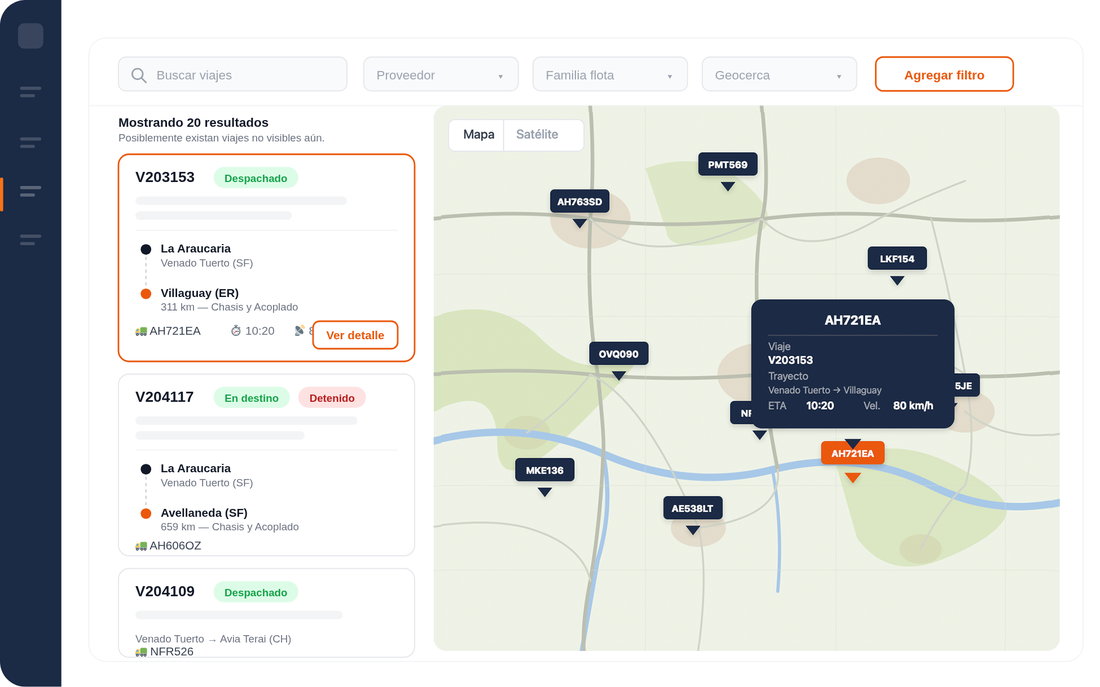Open the Familia flota dropdown
Screen dimensions: 1100x687
610,74
